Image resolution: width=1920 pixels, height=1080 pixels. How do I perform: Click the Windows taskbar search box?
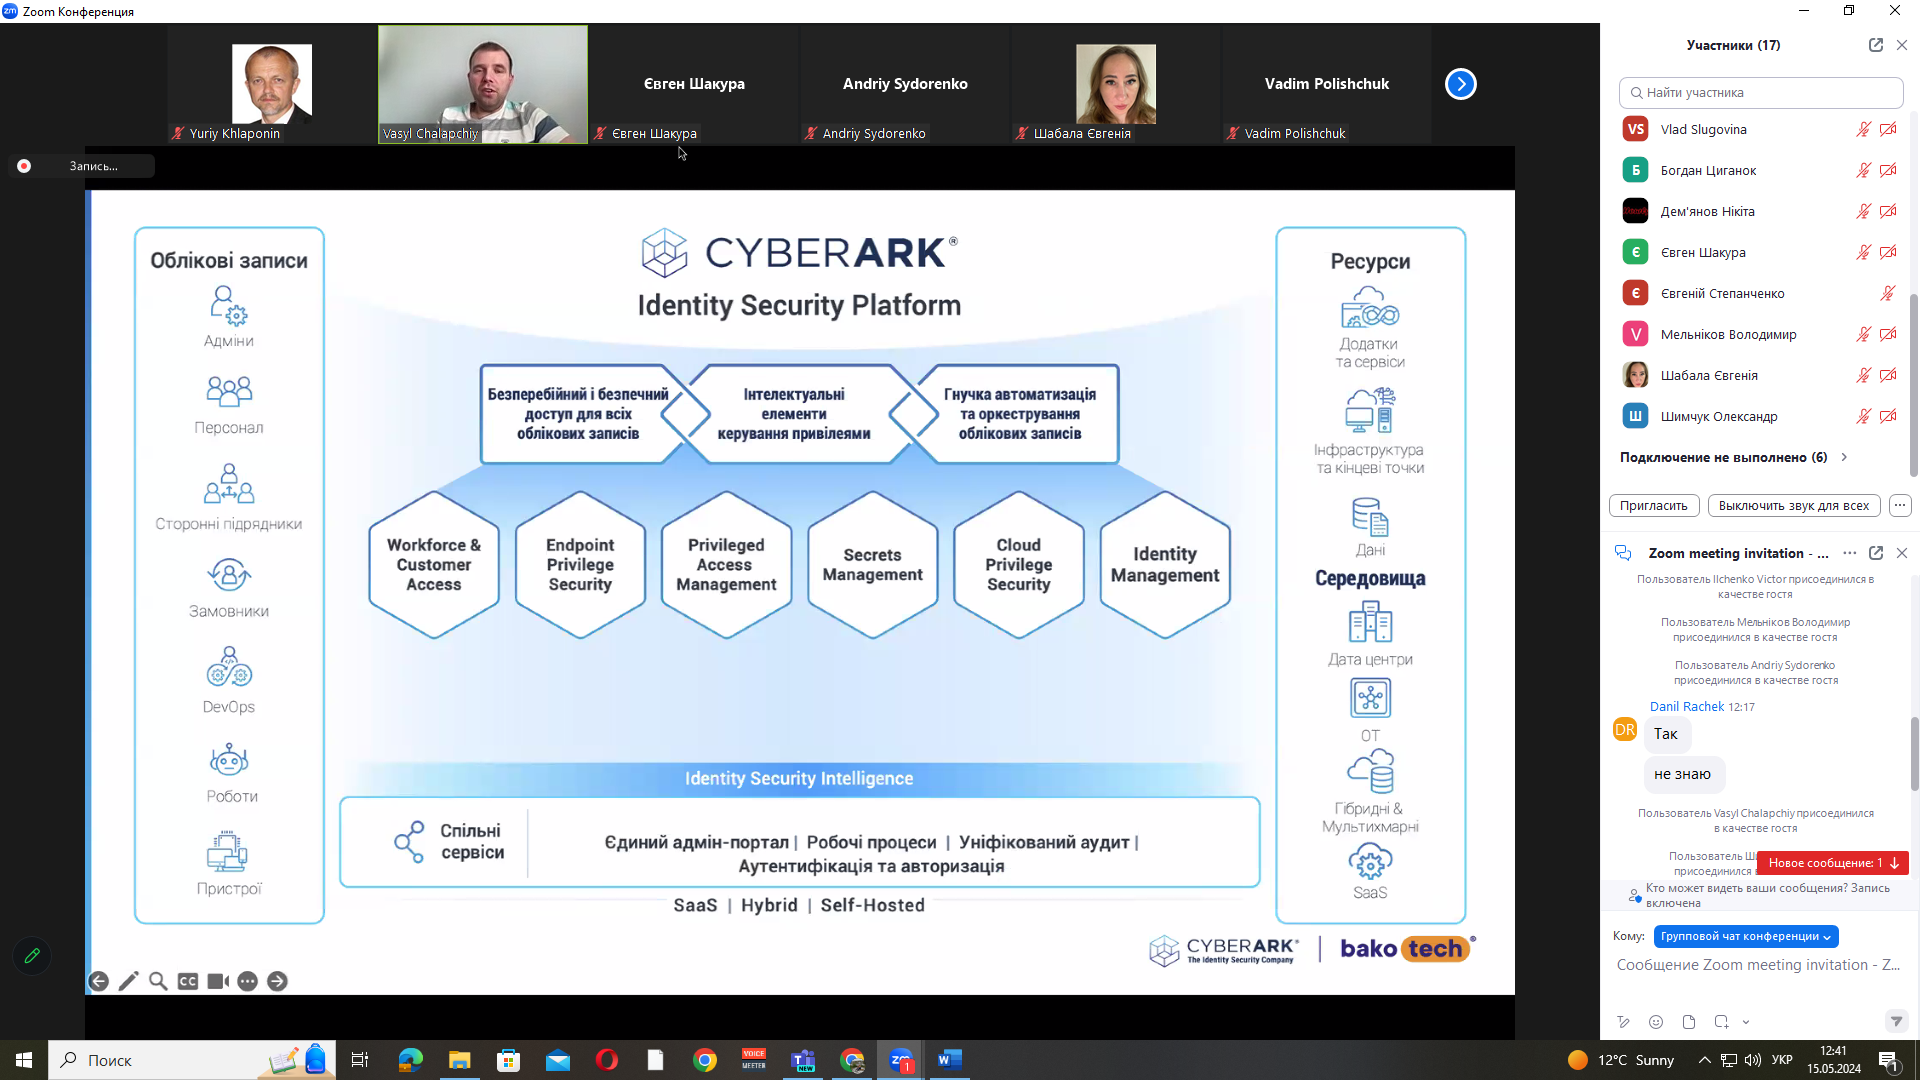pyautogui.click(x=192, y=1060)
